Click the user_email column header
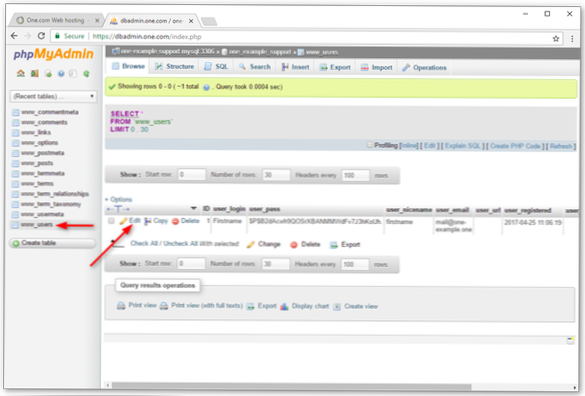 452,210
